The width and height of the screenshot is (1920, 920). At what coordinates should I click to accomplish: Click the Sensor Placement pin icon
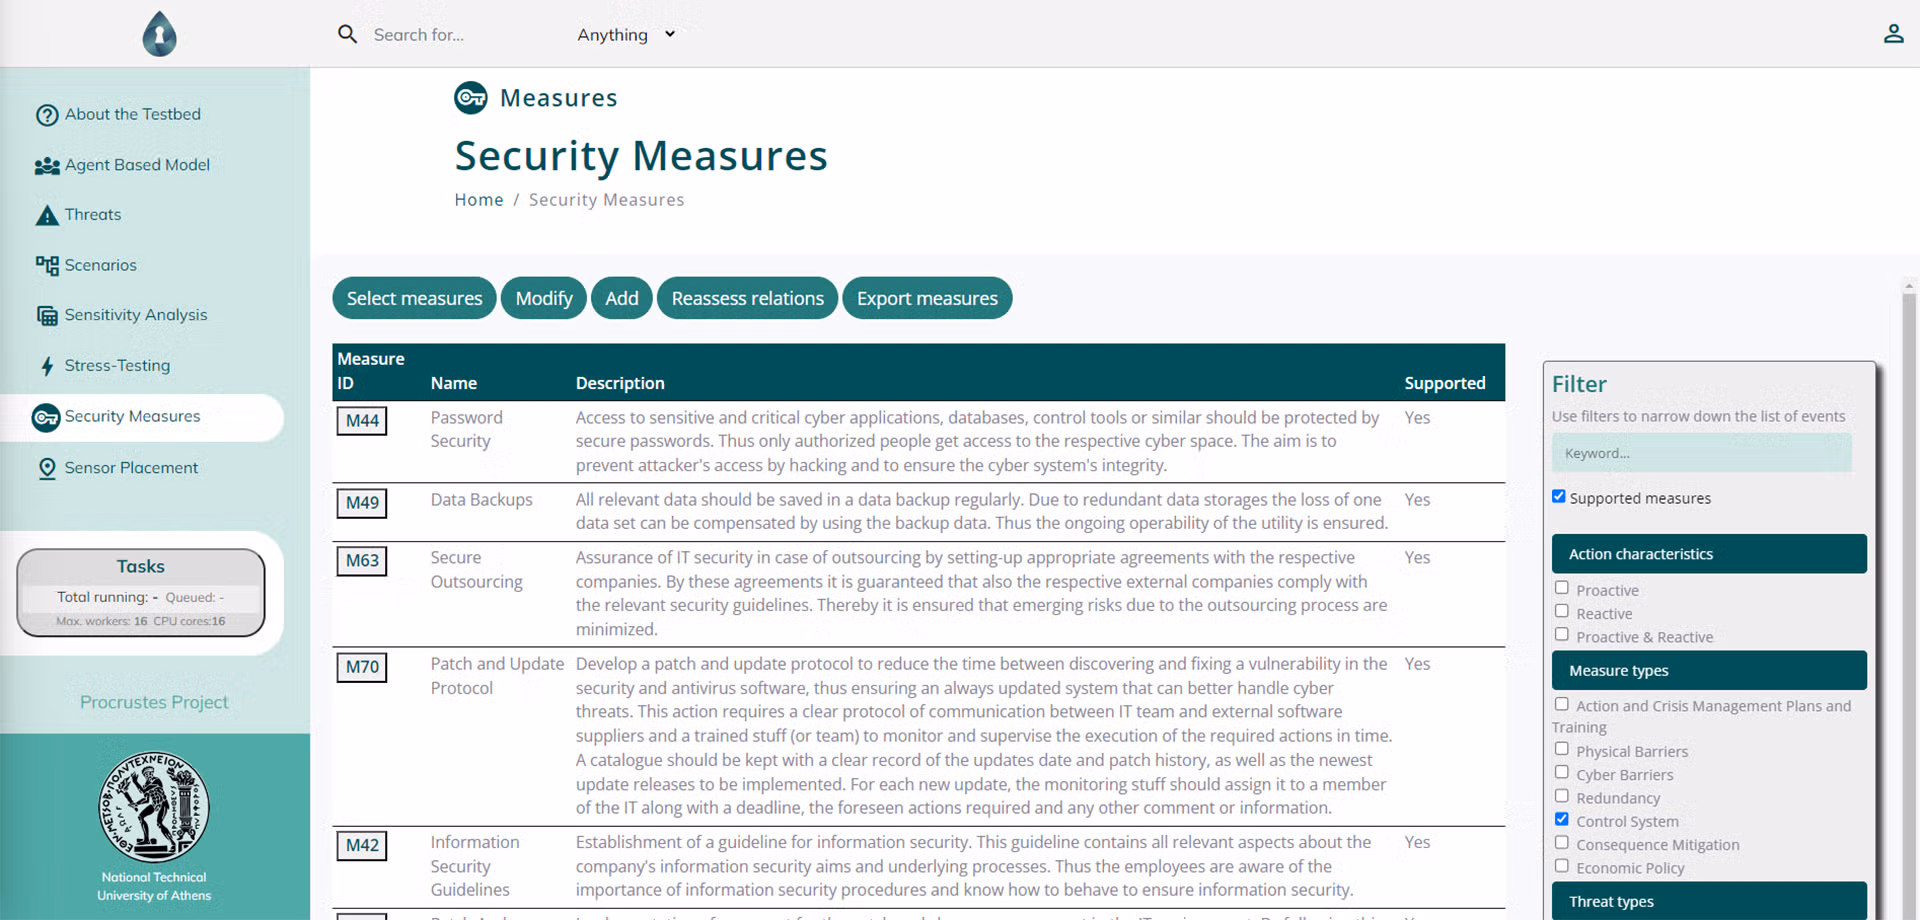pyautogui.click(x=47, y=468)
